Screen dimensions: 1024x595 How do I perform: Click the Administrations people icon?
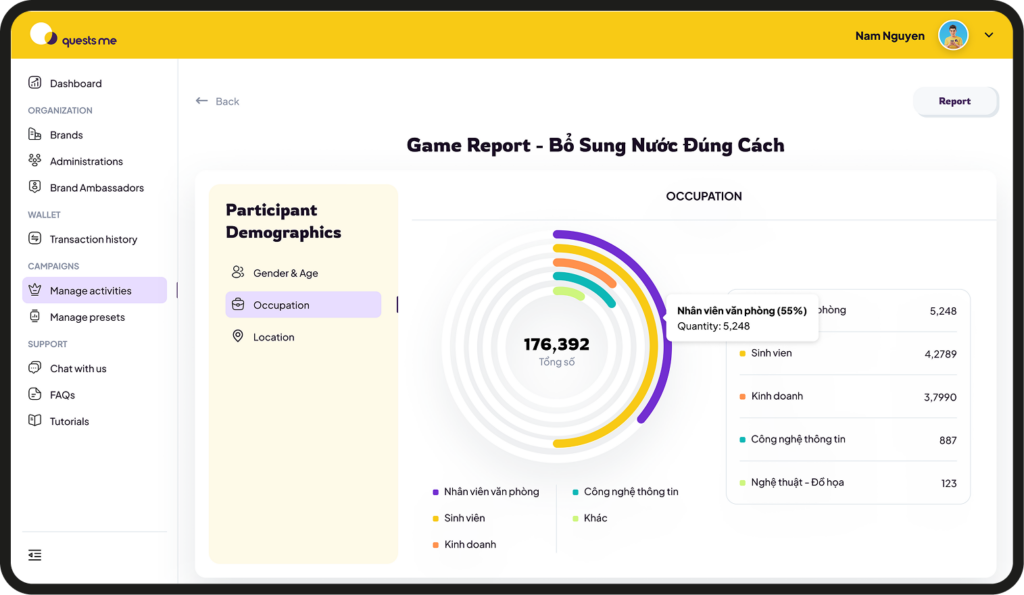click(x=35, y=161)
